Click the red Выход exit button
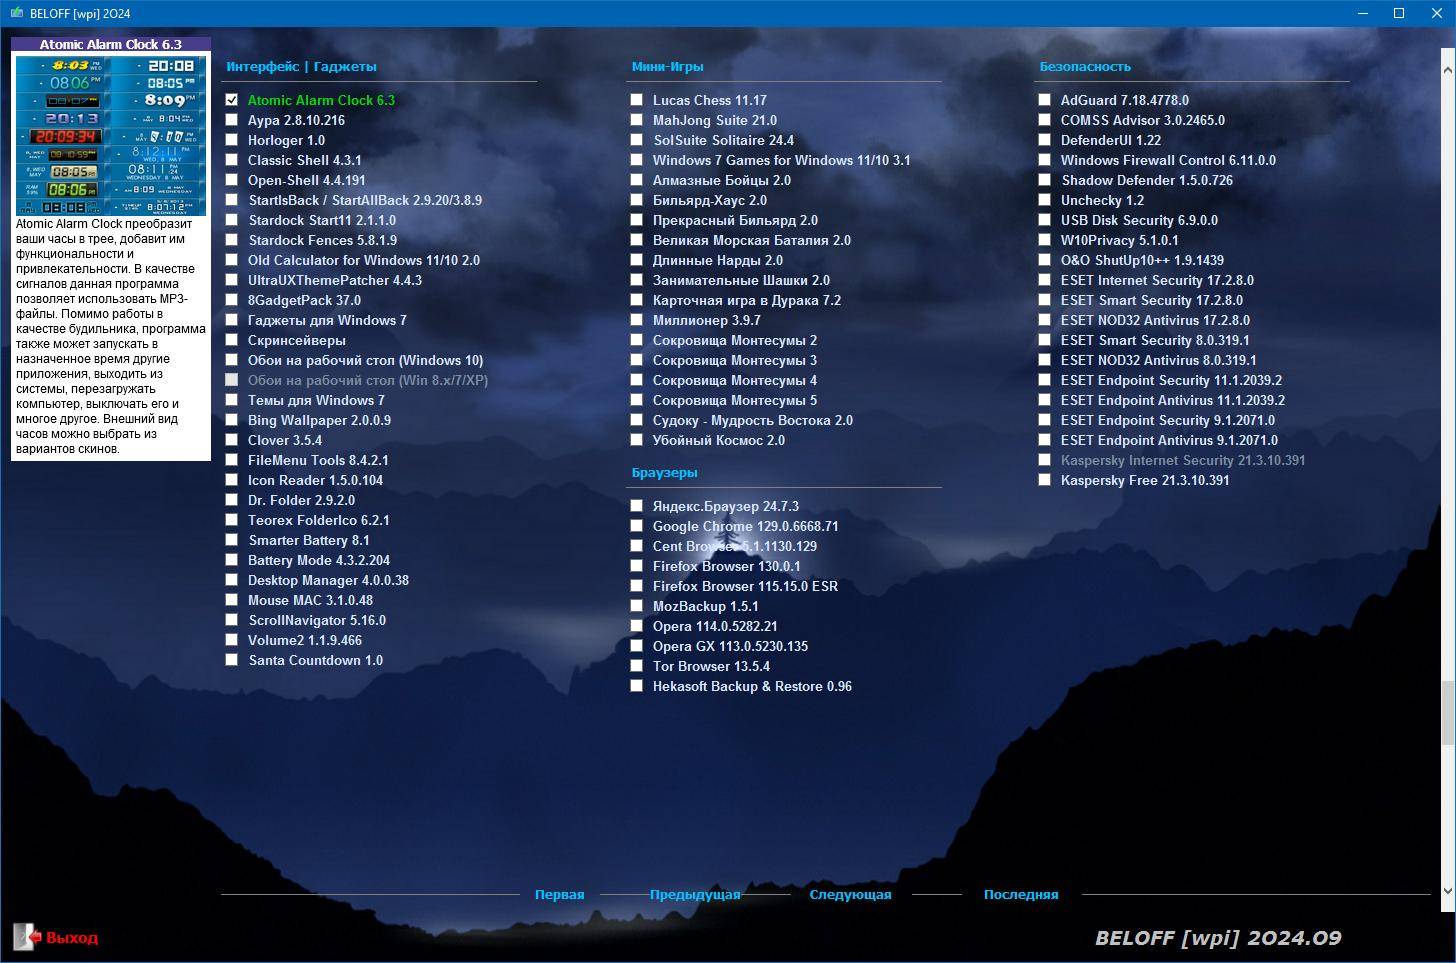1456x963 pixels. click(56, 937)
